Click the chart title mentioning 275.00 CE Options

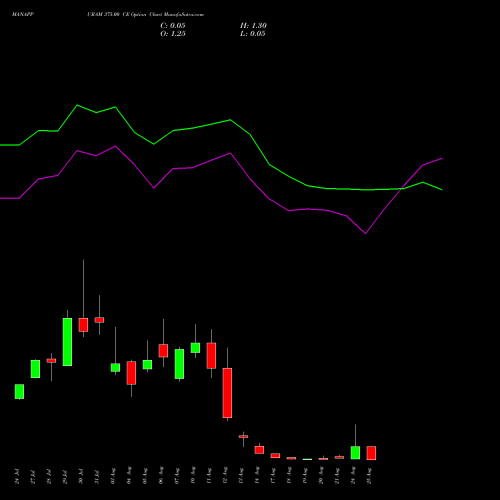tap(145, 15)
